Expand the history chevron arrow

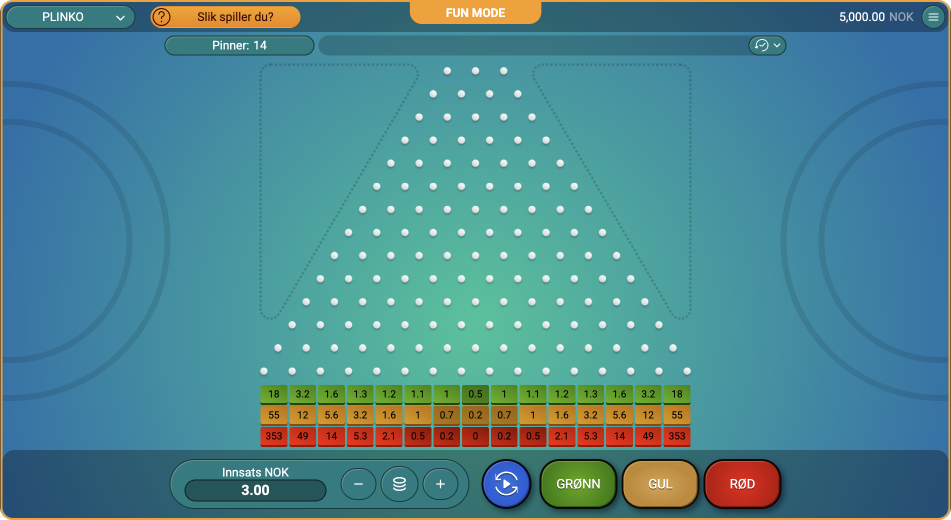(777, 46)
